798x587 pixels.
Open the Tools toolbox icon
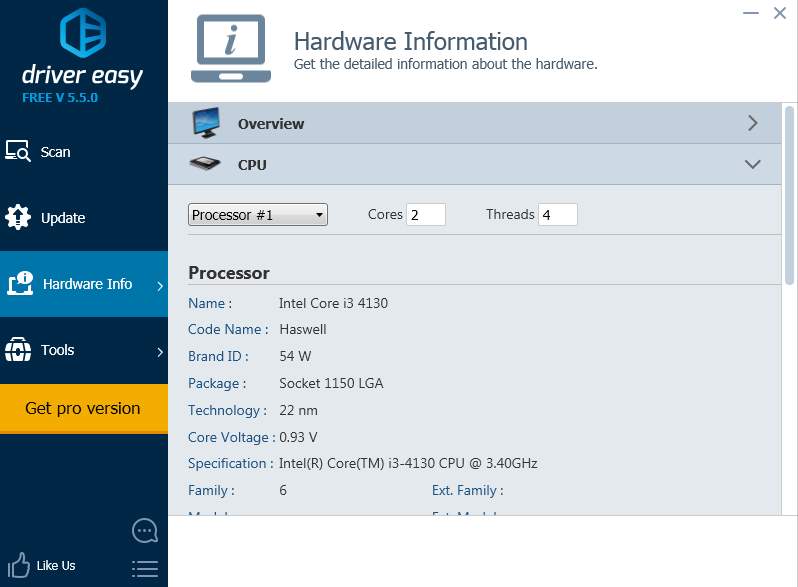18,350
